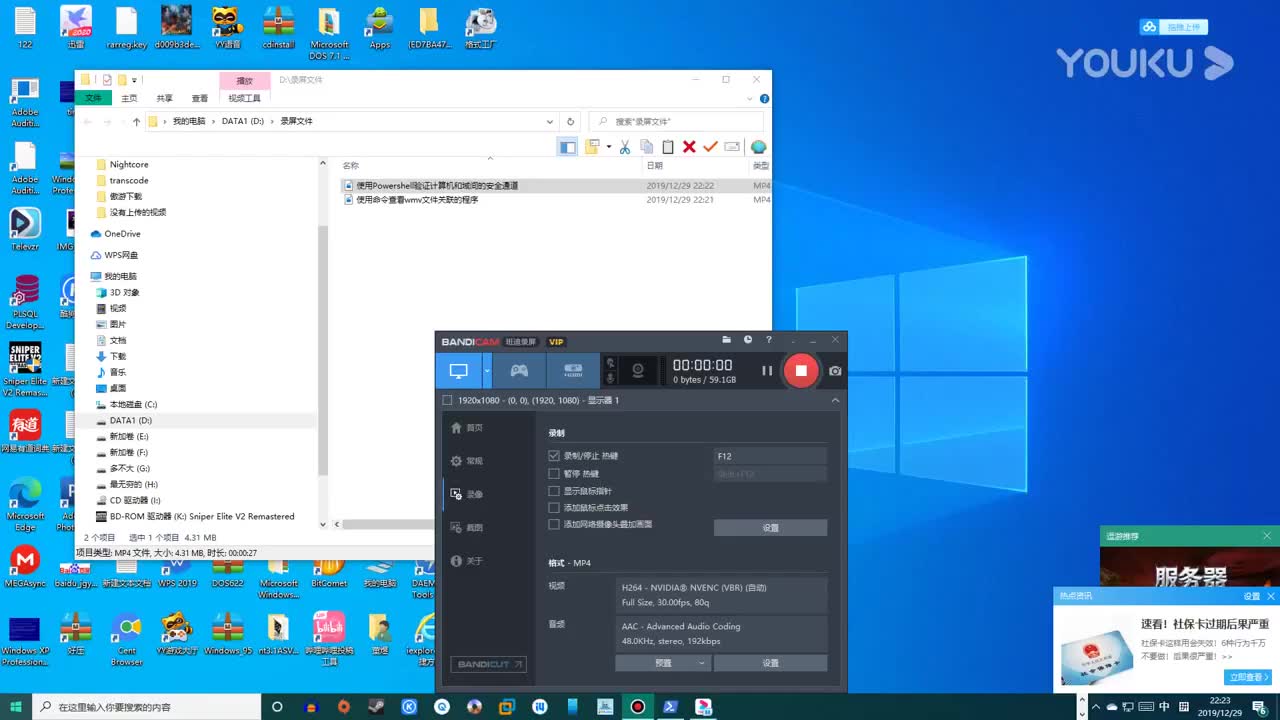Screen dimensions: 1280x720
Task: Enable the 显示鼠标指针 mouse pointer option
Action: click(x=554, y=491)
